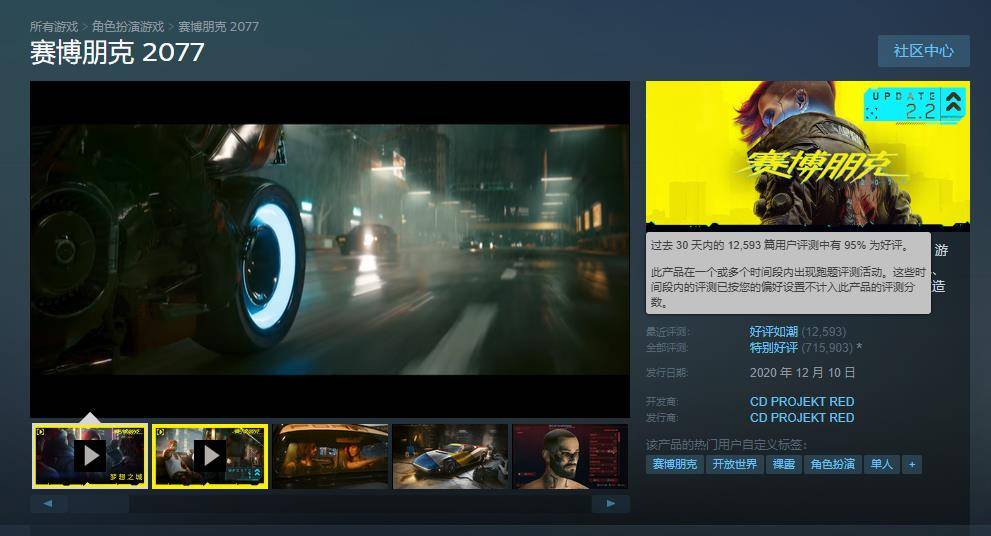Open the 角色扮演游戏 breadcrumb link

(x=128, y=27)
